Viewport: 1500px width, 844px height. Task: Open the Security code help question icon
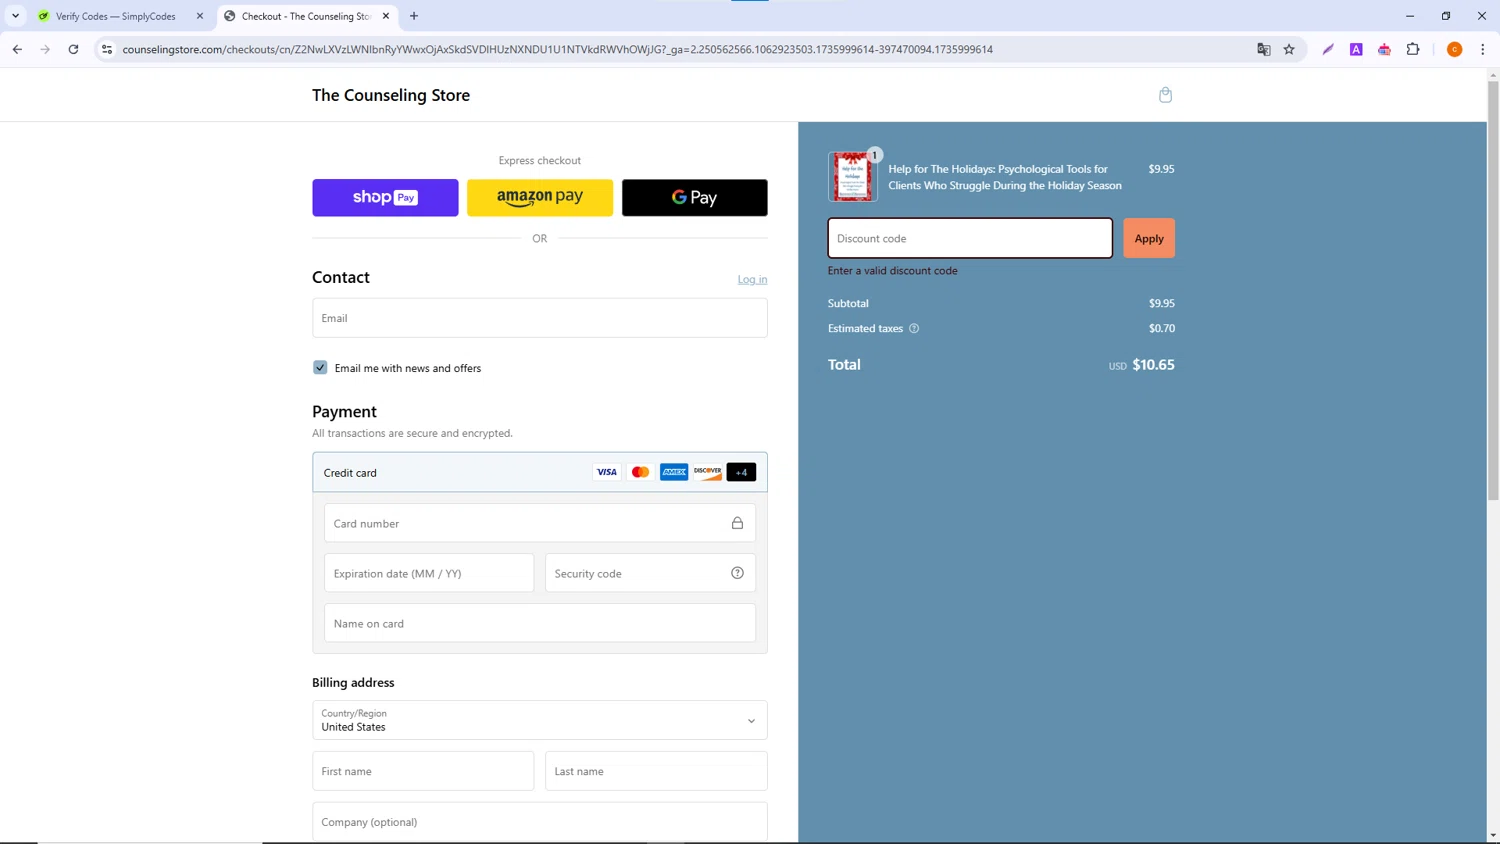(737, 573)
